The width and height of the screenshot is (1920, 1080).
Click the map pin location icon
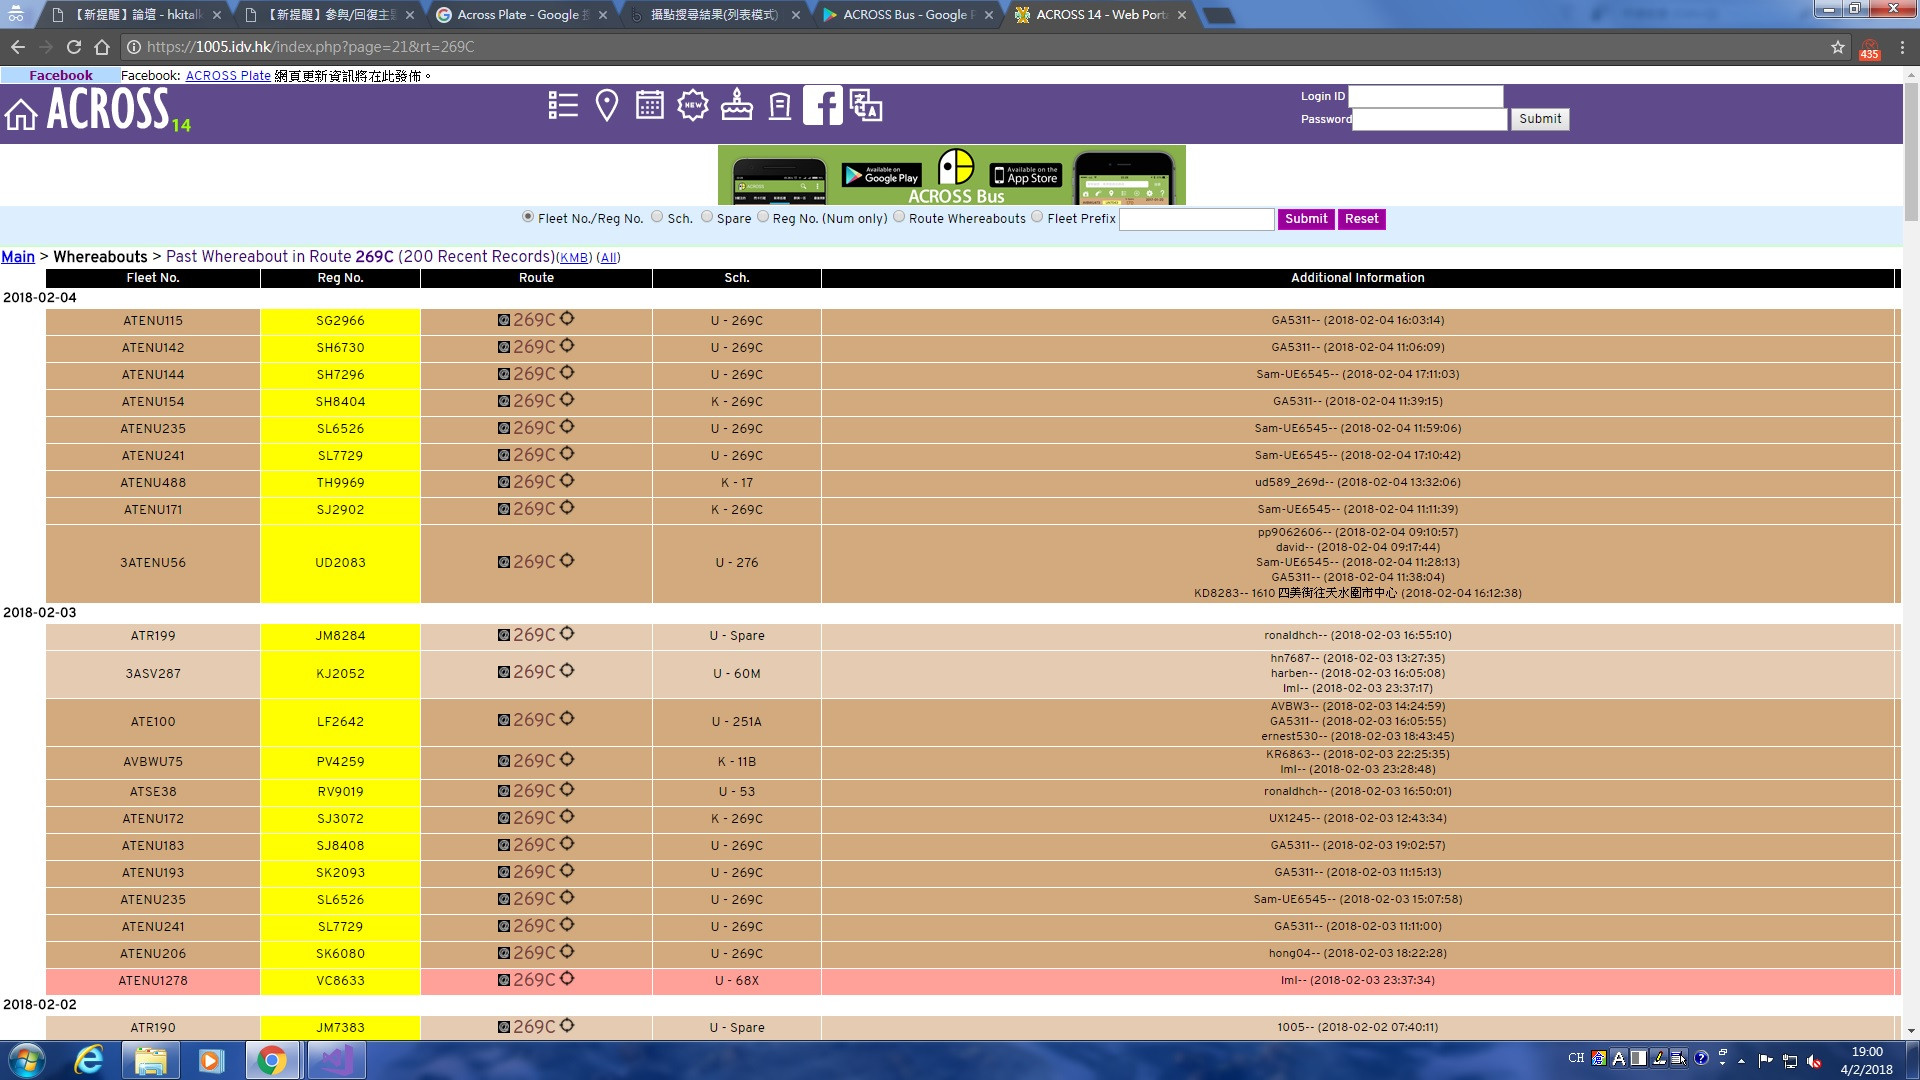[607, 105]
